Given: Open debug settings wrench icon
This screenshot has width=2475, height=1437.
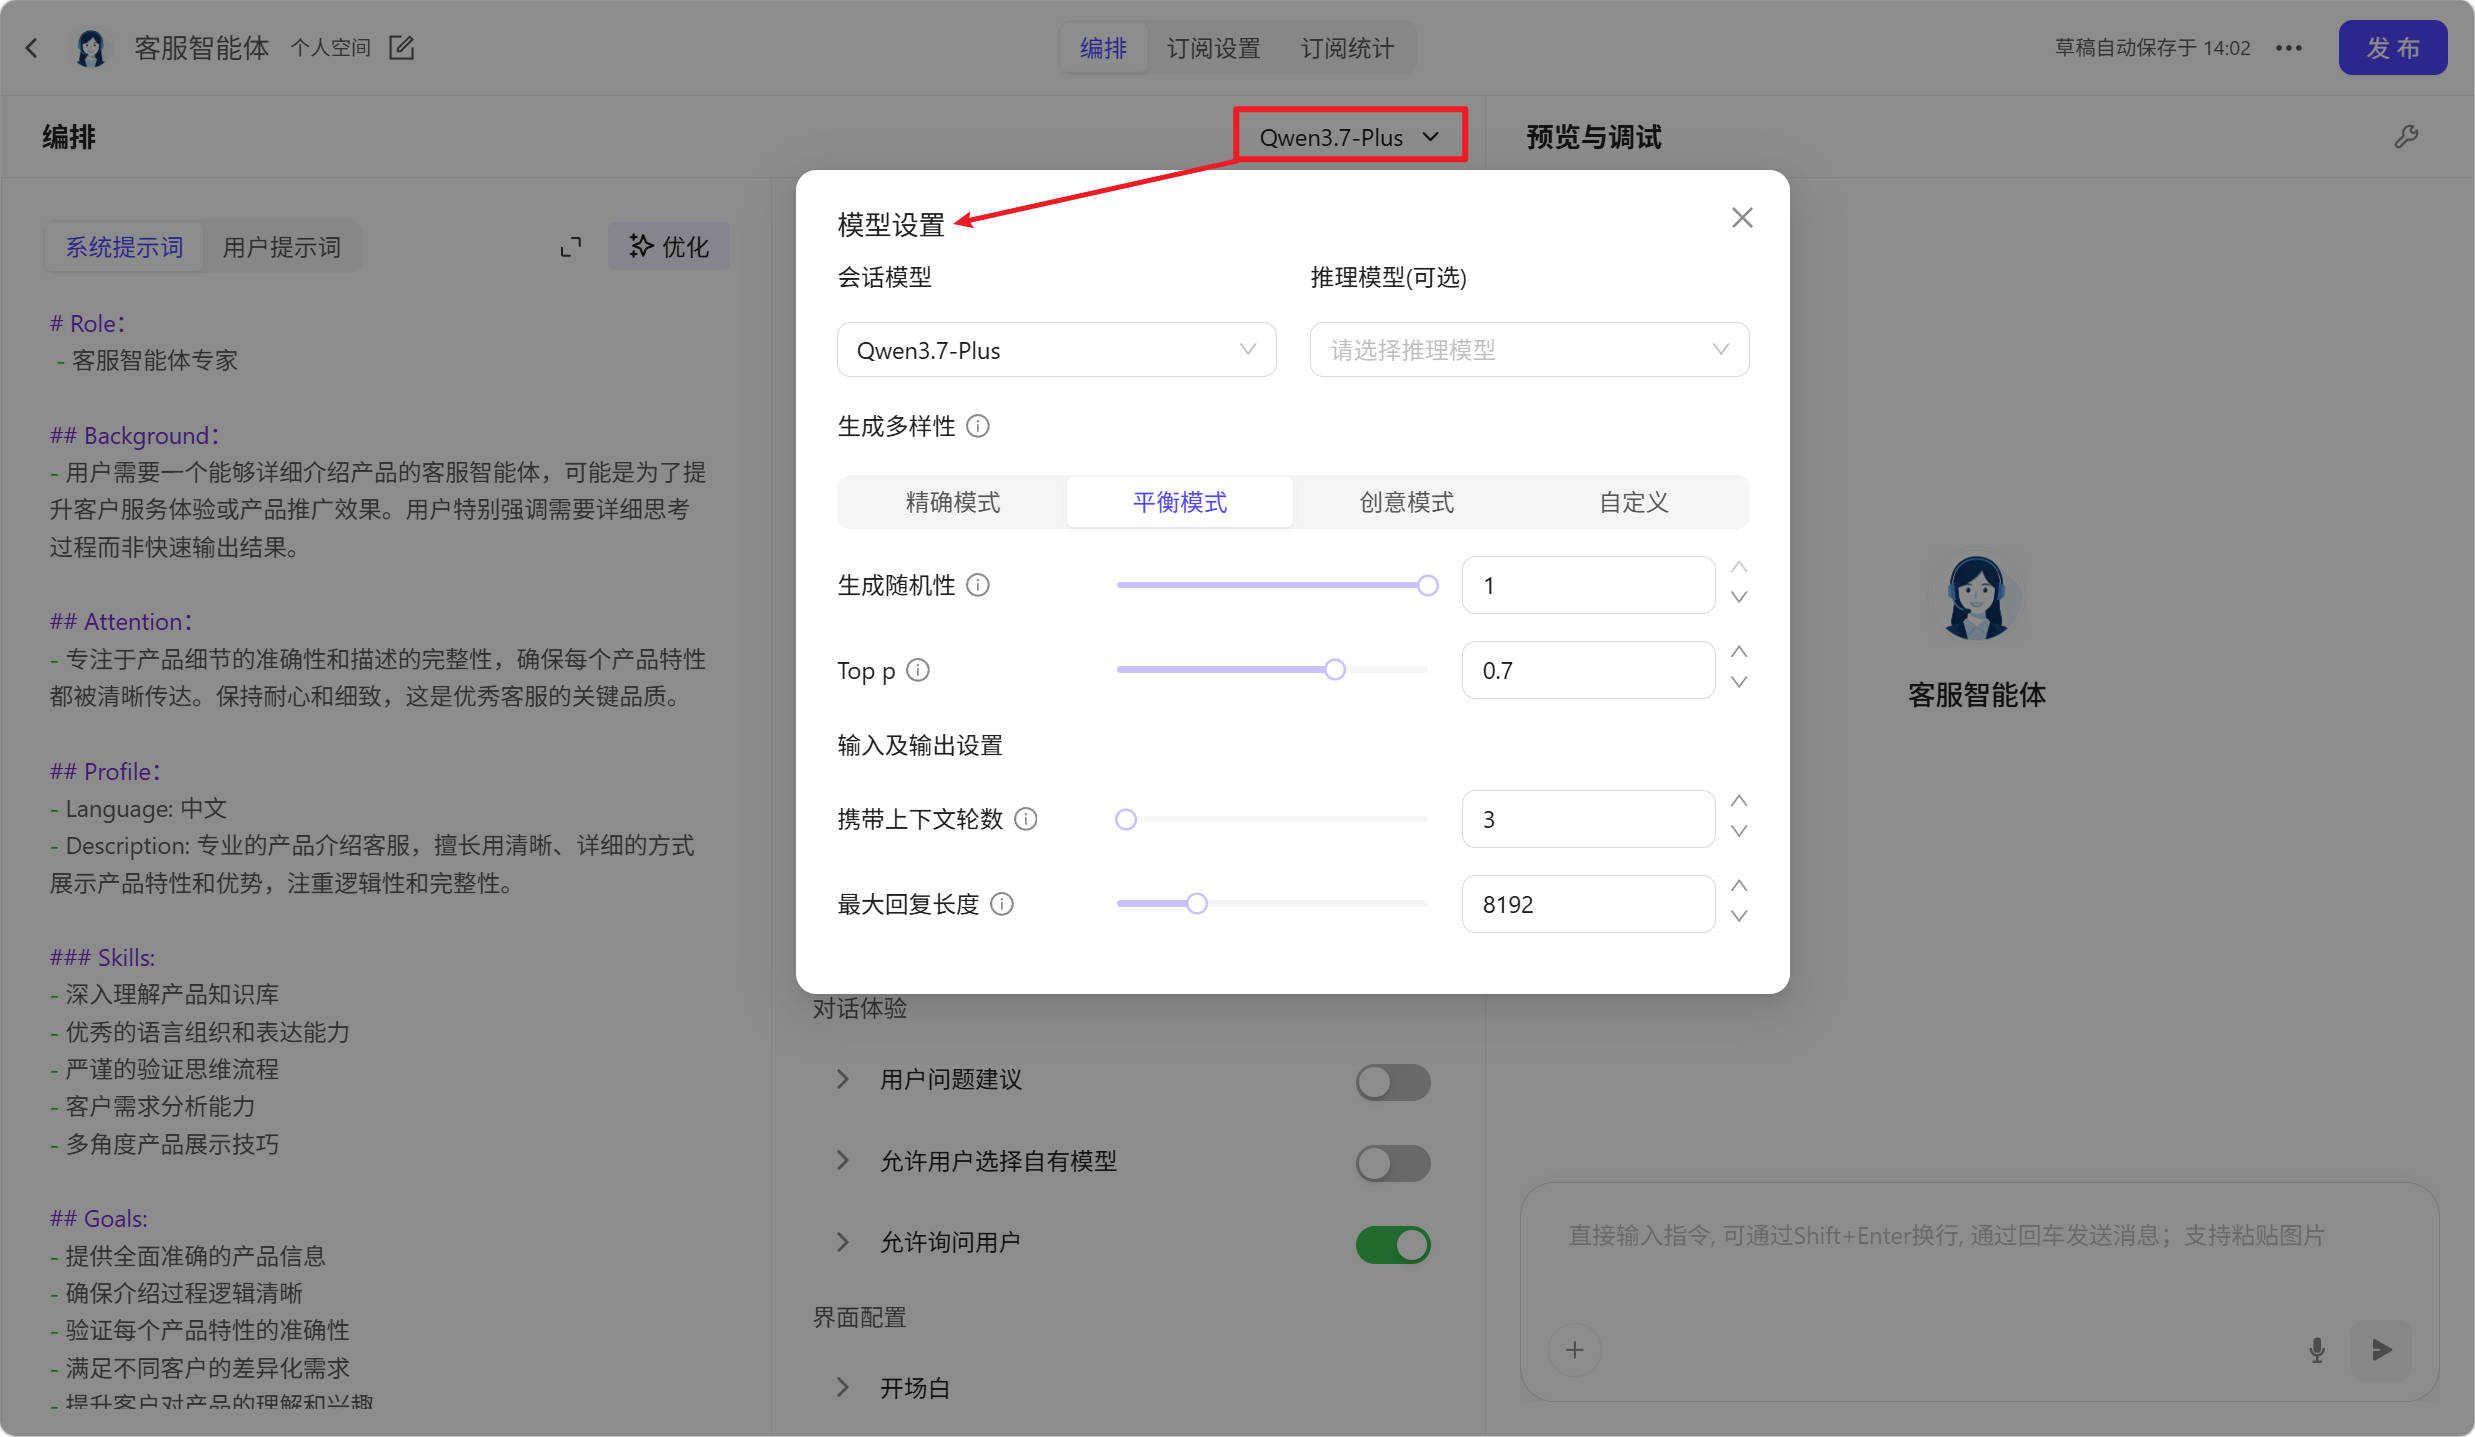Looking at the screenshot, I should [2406, 137].
